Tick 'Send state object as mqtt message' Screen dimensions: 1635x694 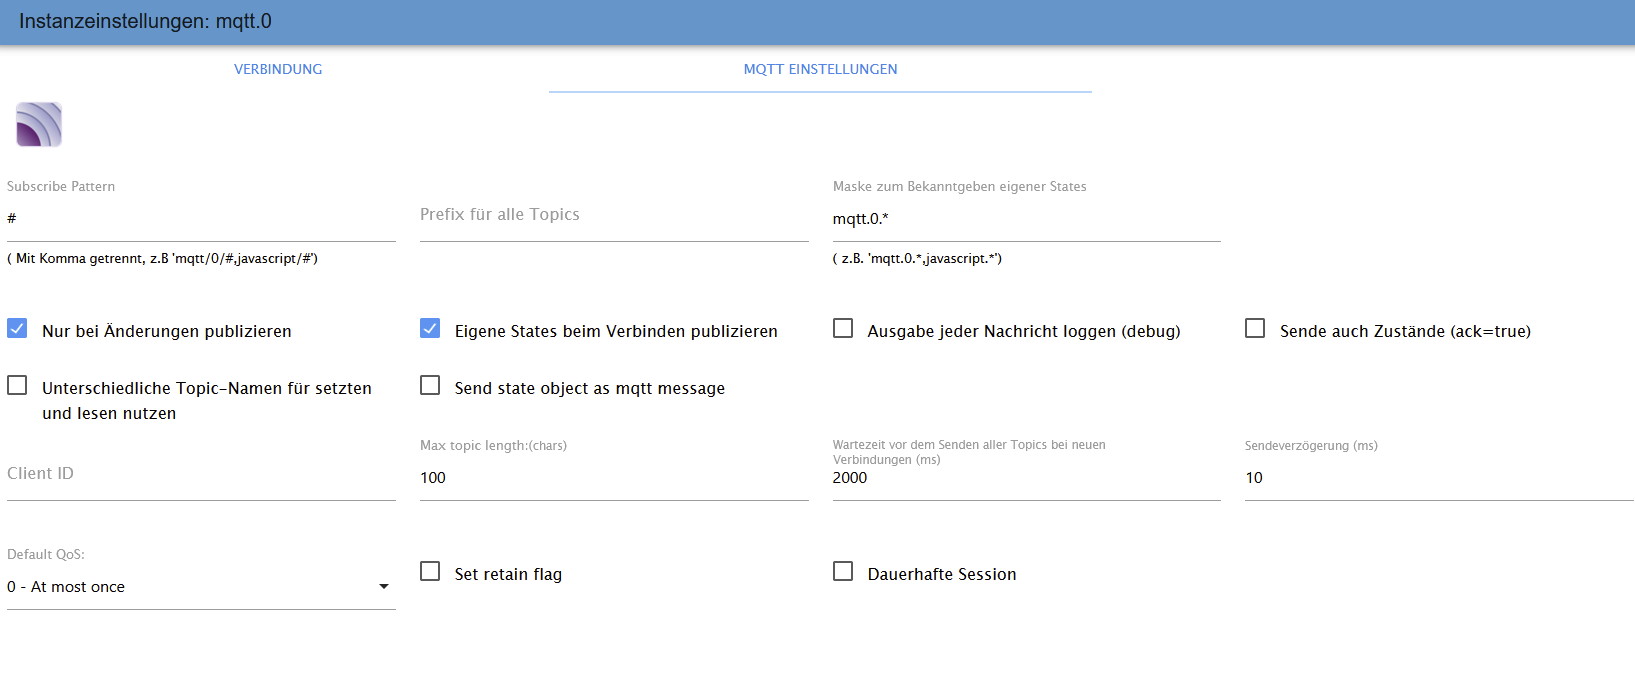pos(430,385)
